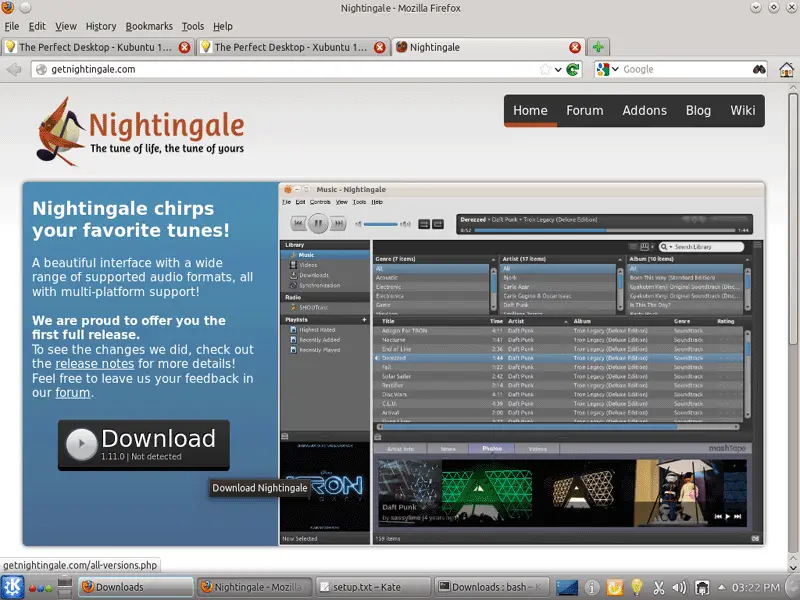
Task: Switch to setup.txt – Kate taskbar entry
Action: (372, 587)
